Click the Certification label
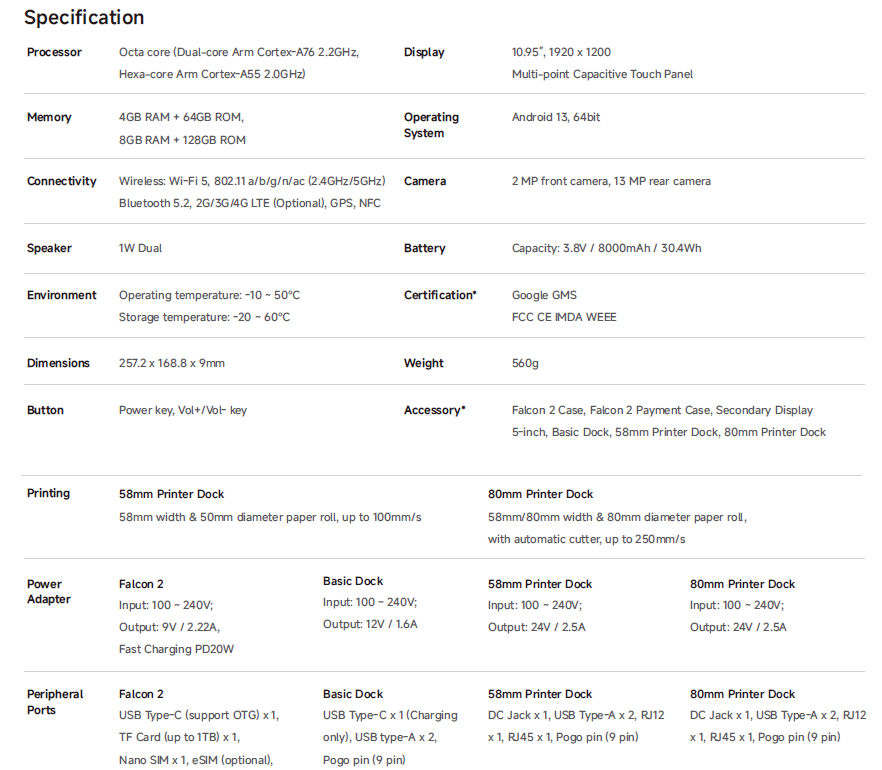Viewport: 882px width, 770px height. pos(440,295)
